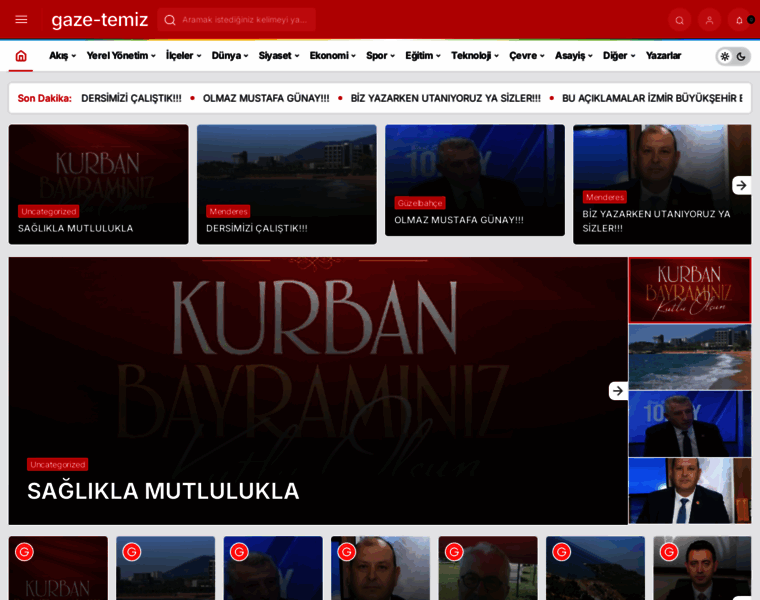
Task: Click Uncategorized tag on the main slide
Action: point(57,464)
